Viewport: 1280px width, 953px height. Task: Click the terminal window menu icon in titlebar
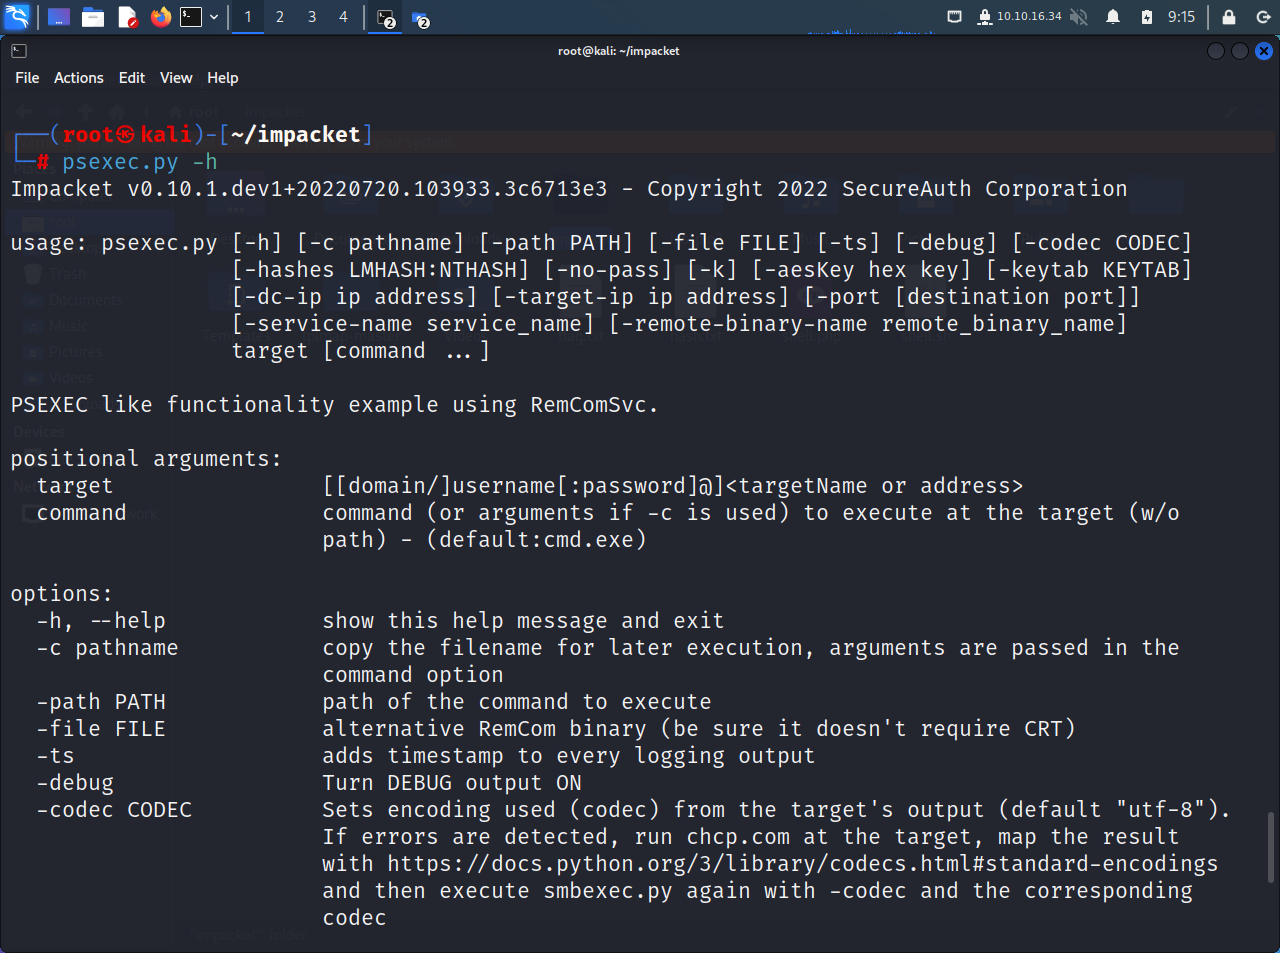(x=19, y=51)
